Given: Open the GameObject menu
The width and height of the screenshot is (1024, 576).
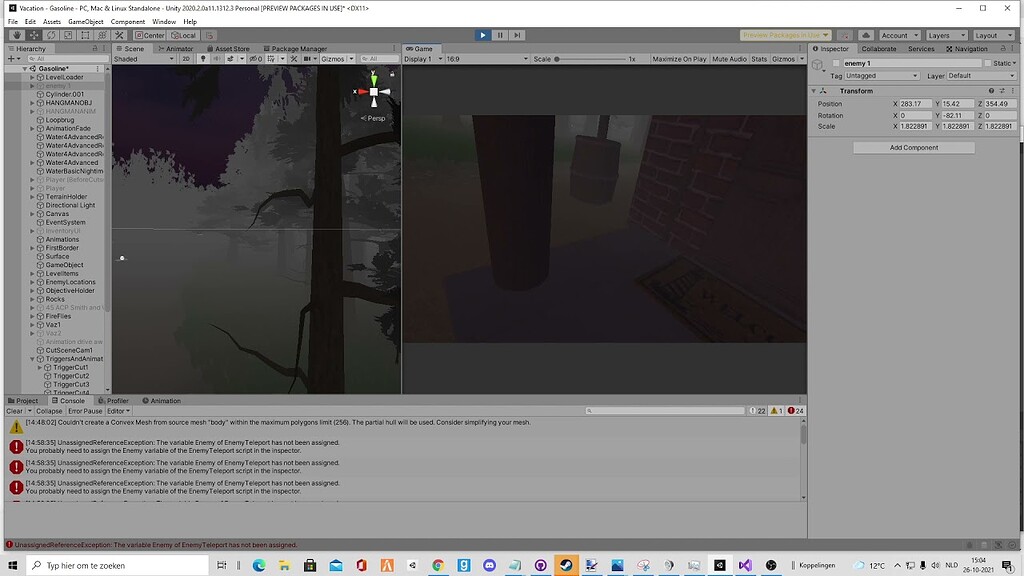Looking at the screenshot, I should pyautogui.click(x=84, y=20).
